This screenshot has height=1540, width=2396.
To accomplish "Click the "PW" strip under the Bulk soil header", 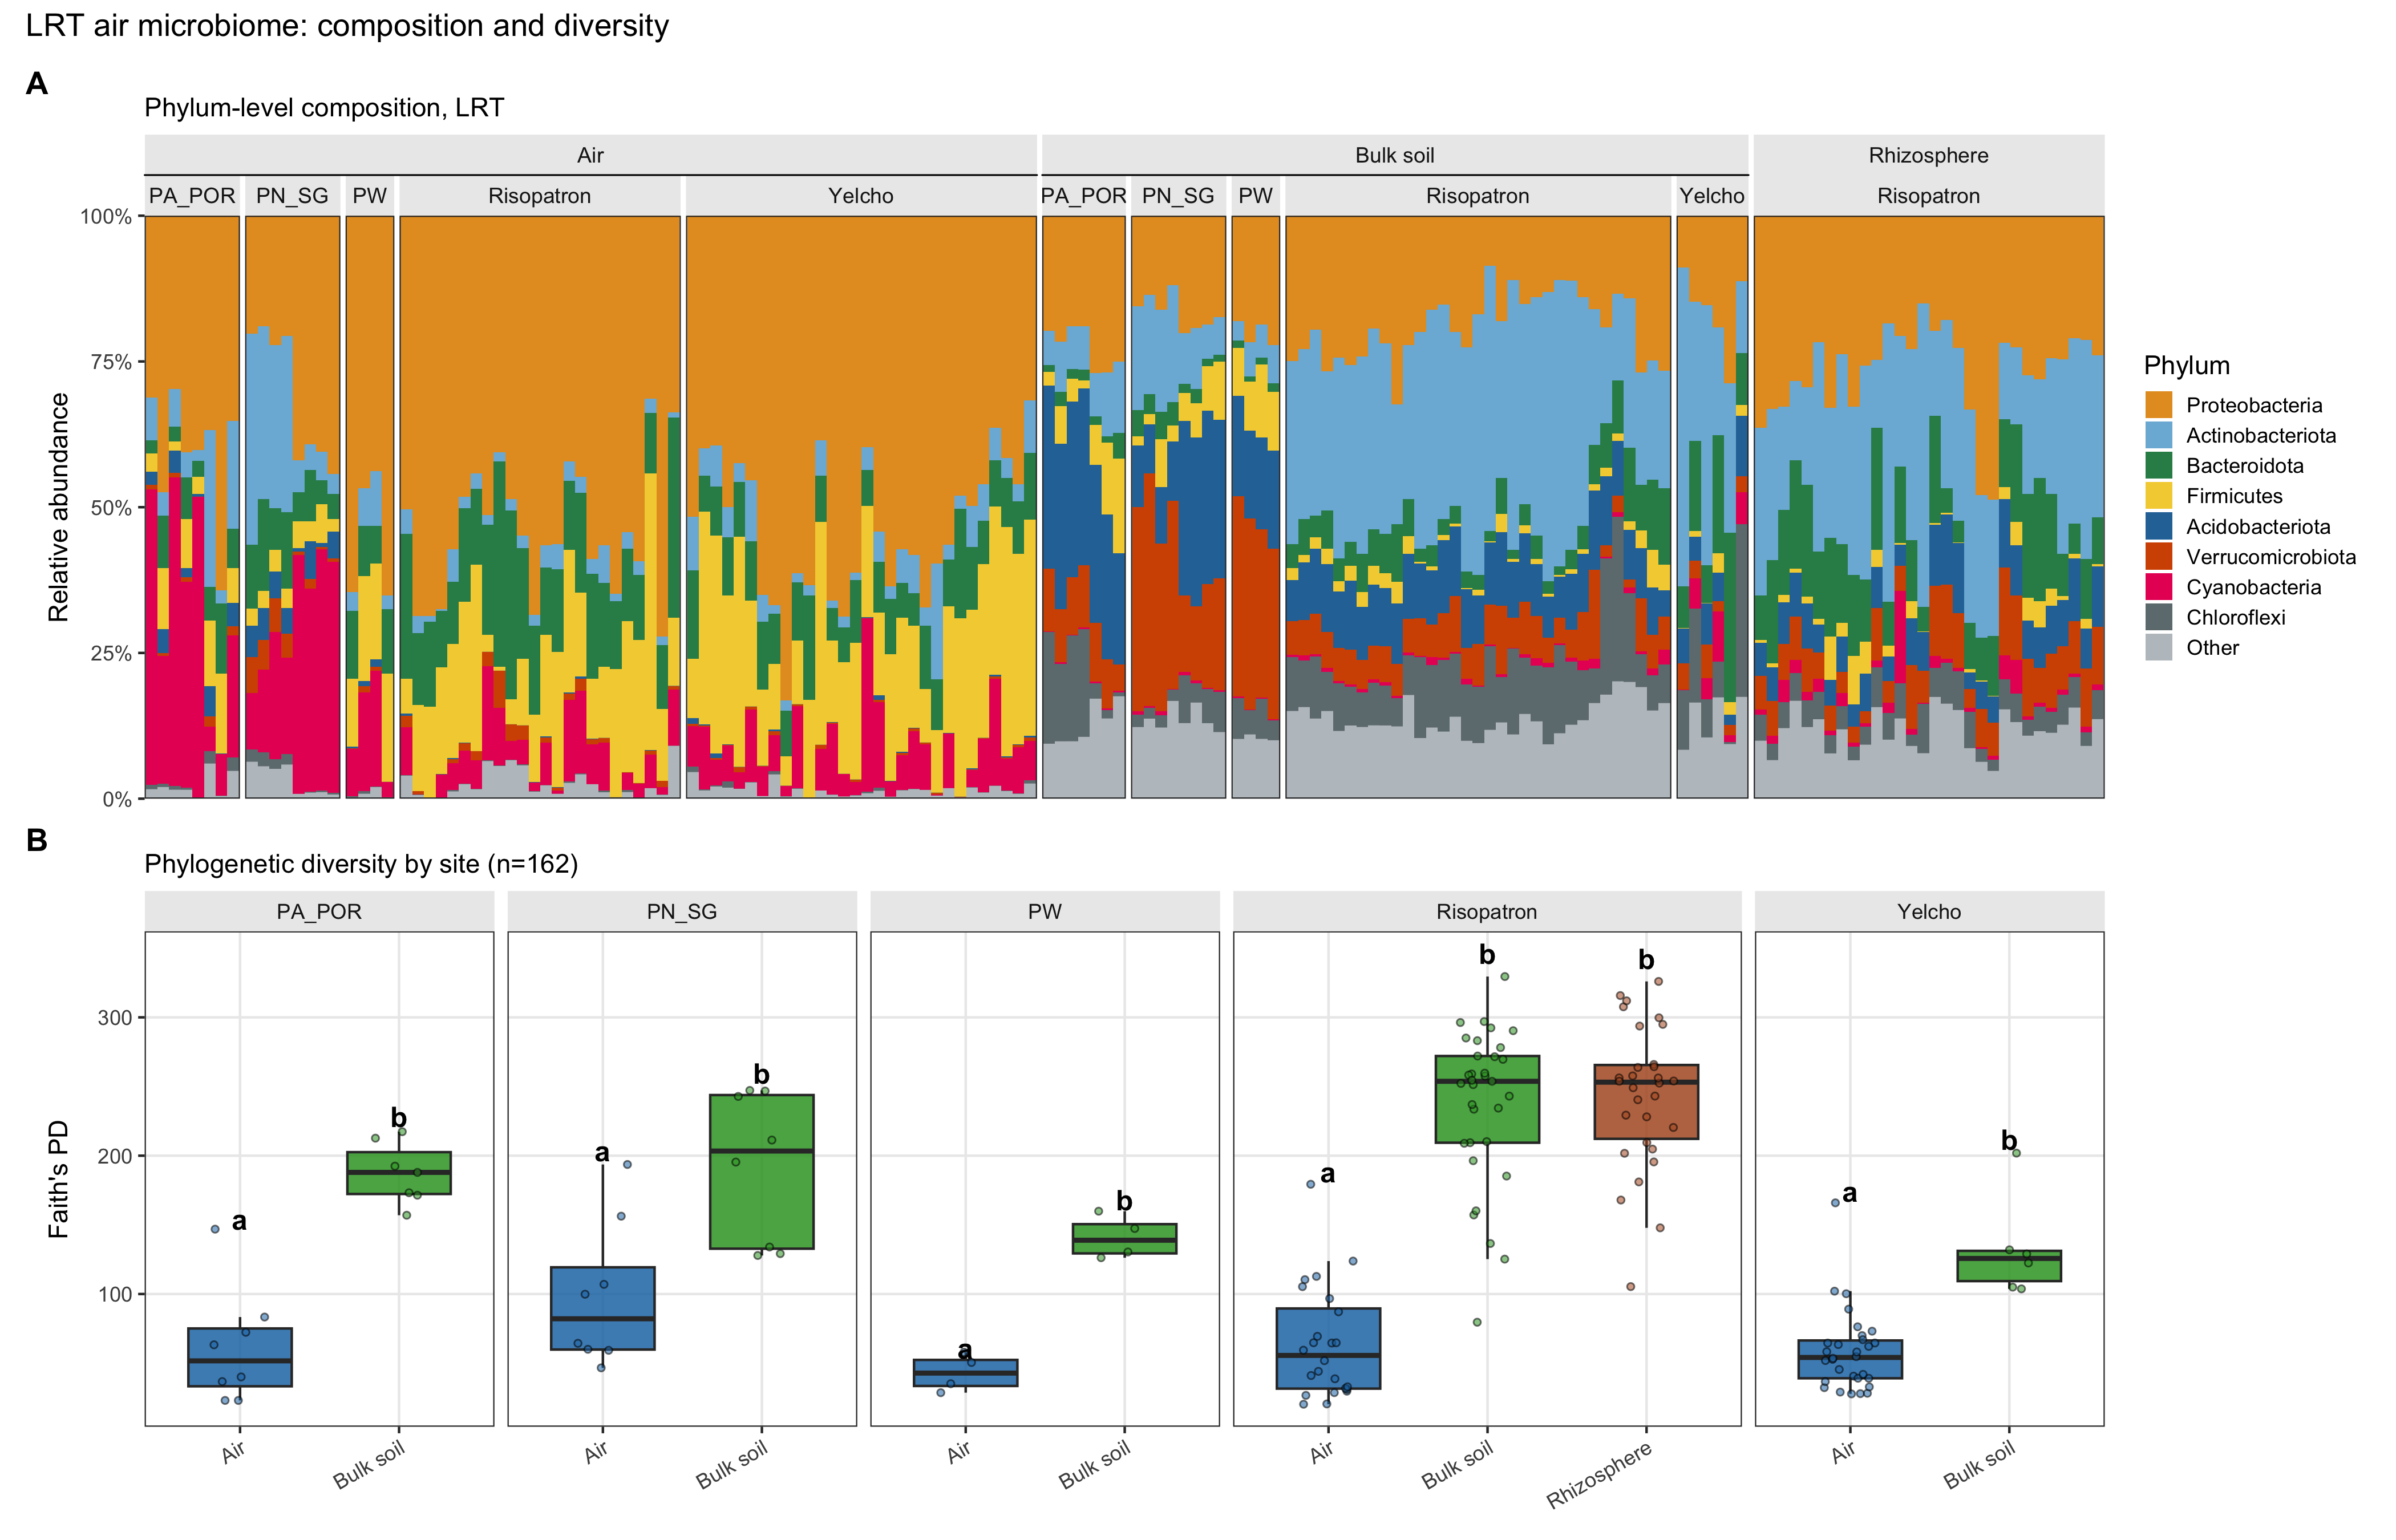I will pyautogui.click(x=1255, y=196).
